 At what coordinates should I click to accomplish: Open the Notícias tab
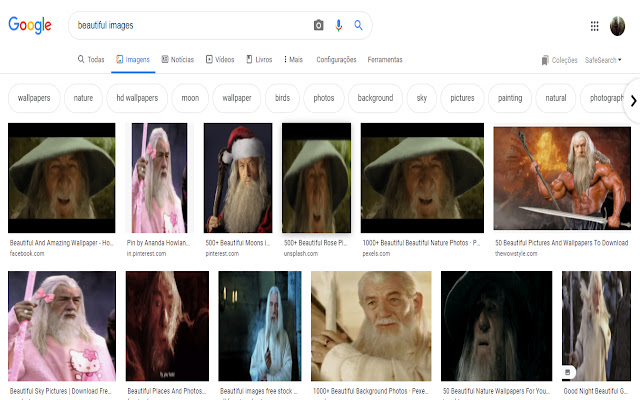coord(178,60)
